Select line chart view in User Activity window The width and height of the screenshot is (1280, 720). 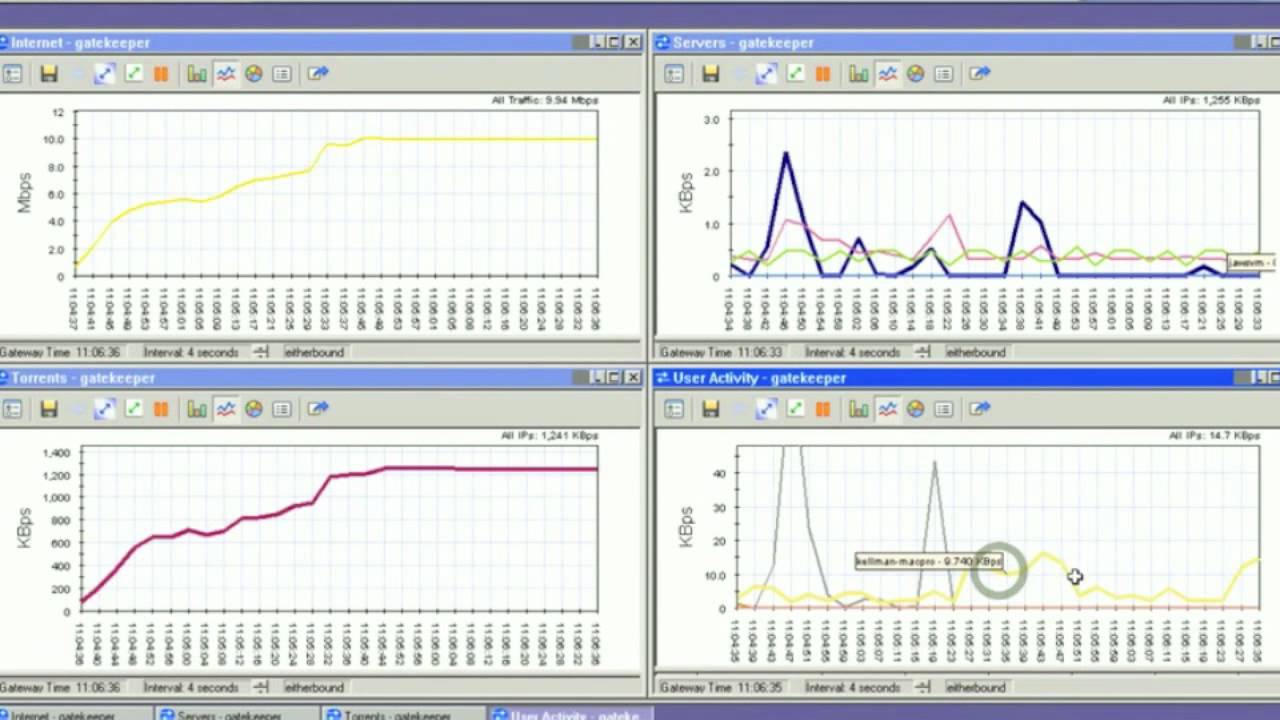[x=888, y=409]
